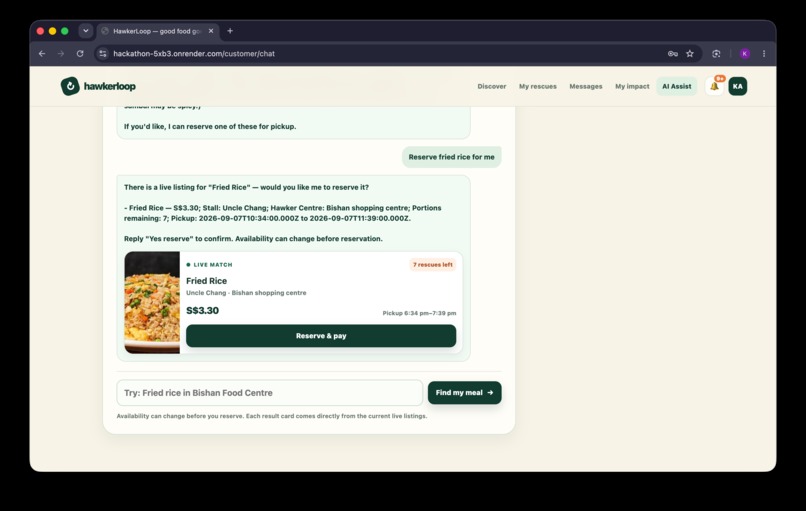Click the Reserve & pay button
This screenshot has height=511, width=806.
[321, 336]
